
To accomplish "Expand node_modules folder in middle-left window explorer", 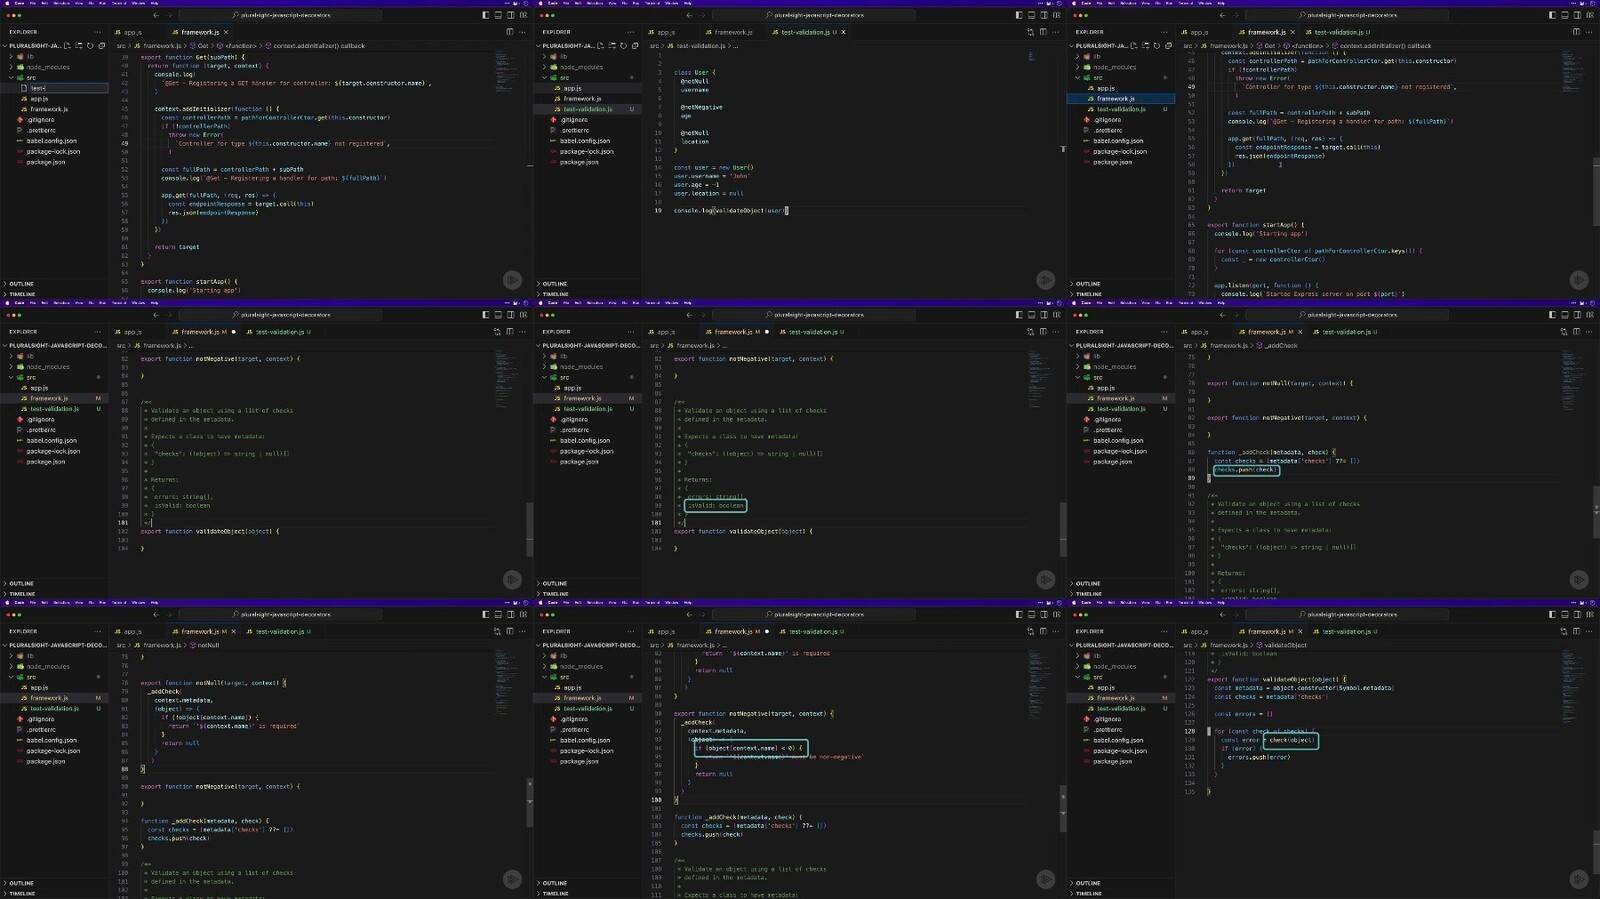I will tap(48, 367).
